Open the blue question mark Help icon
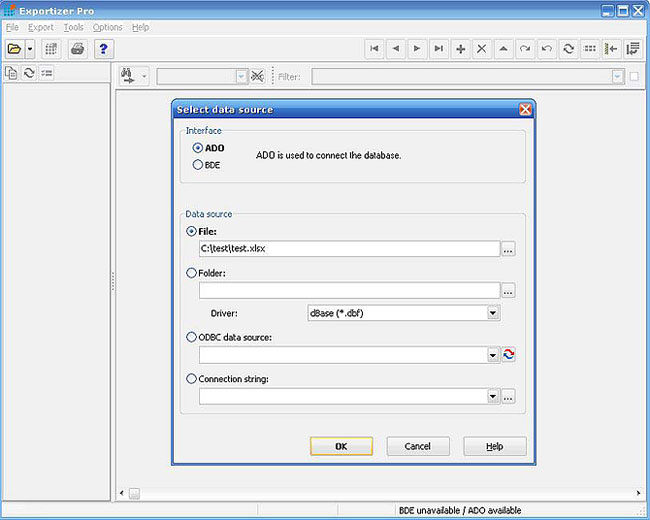Image resolution: width=650 pixels, height=520 pixels. tap(103, 48)
